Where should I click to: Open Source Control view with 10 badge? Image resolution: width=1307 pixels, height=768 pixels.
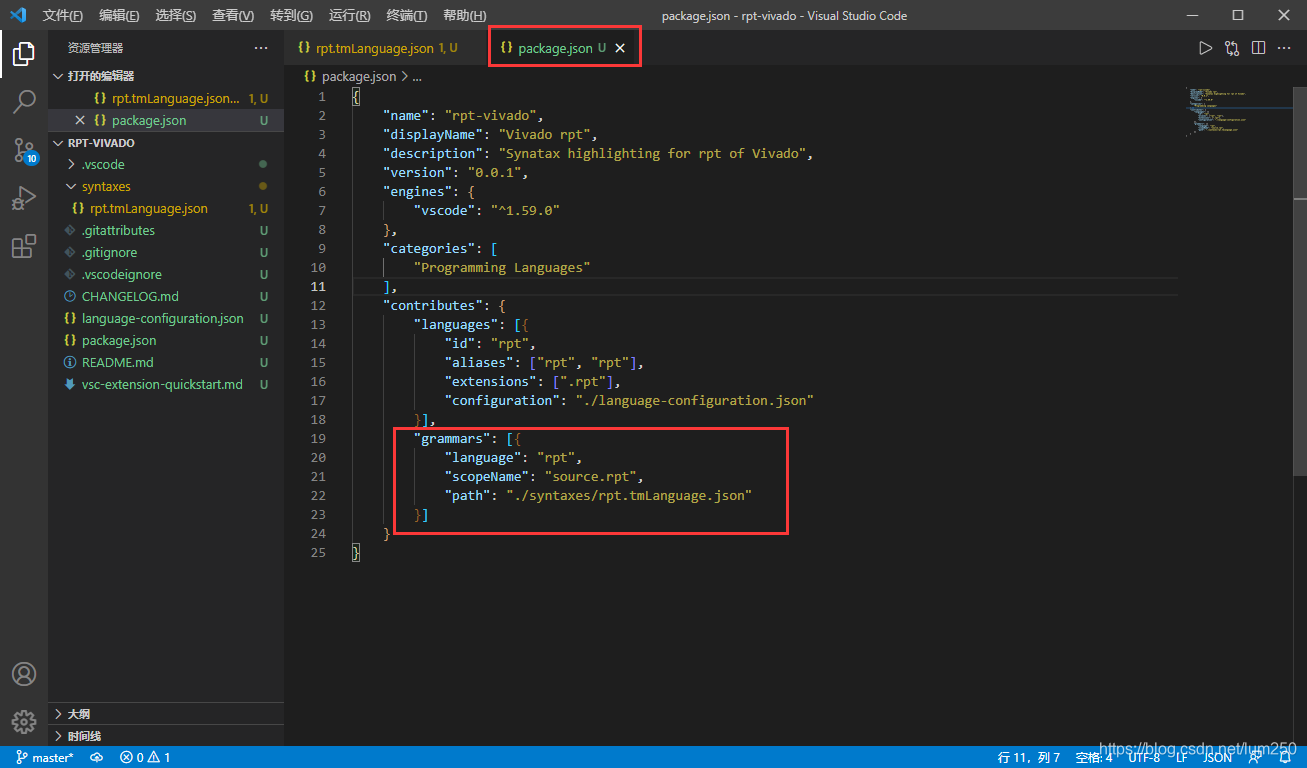click(x=24, y=150)
